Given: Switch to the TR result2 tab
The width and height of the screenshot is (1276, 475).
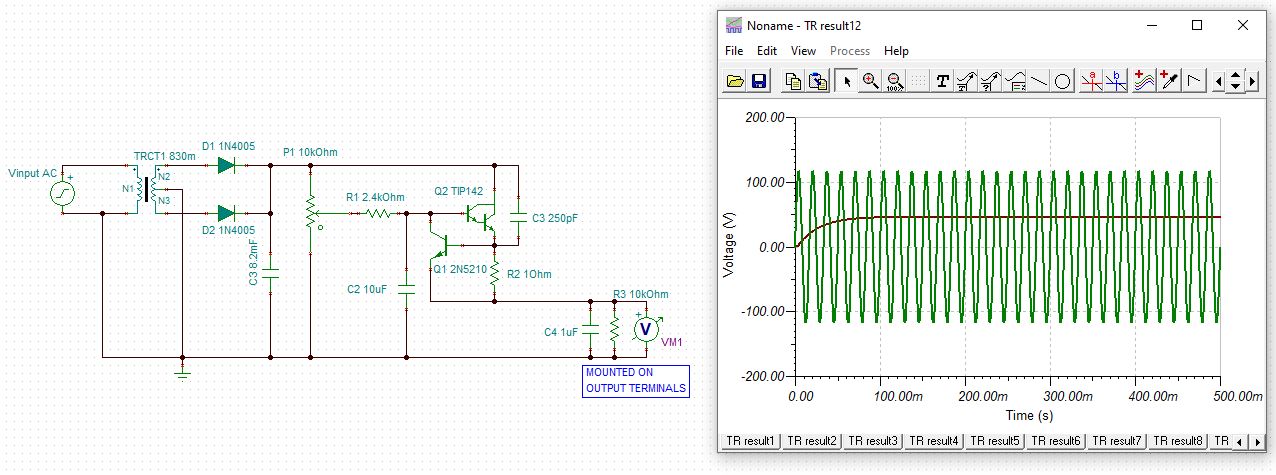Looking at the screenshot, I should coord(811,441).
